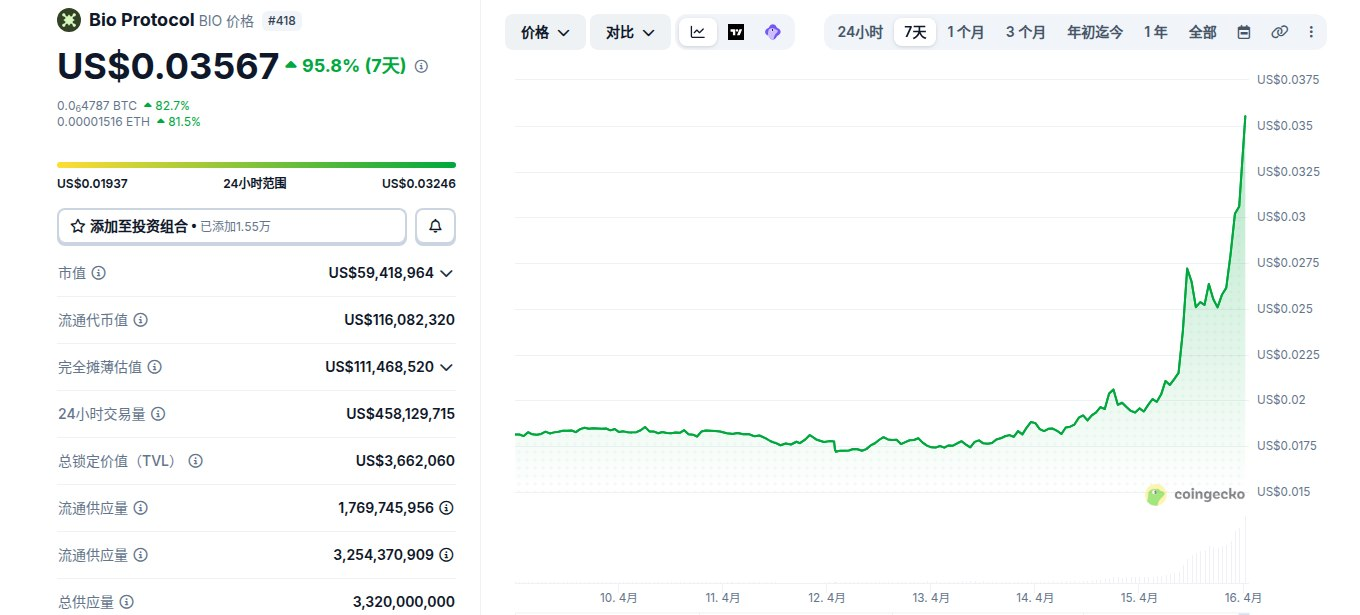This screenshot has width=1360, height=615.
Task: Click info icon right of value 3,254,370,909
Action: [x=447, y=555]
